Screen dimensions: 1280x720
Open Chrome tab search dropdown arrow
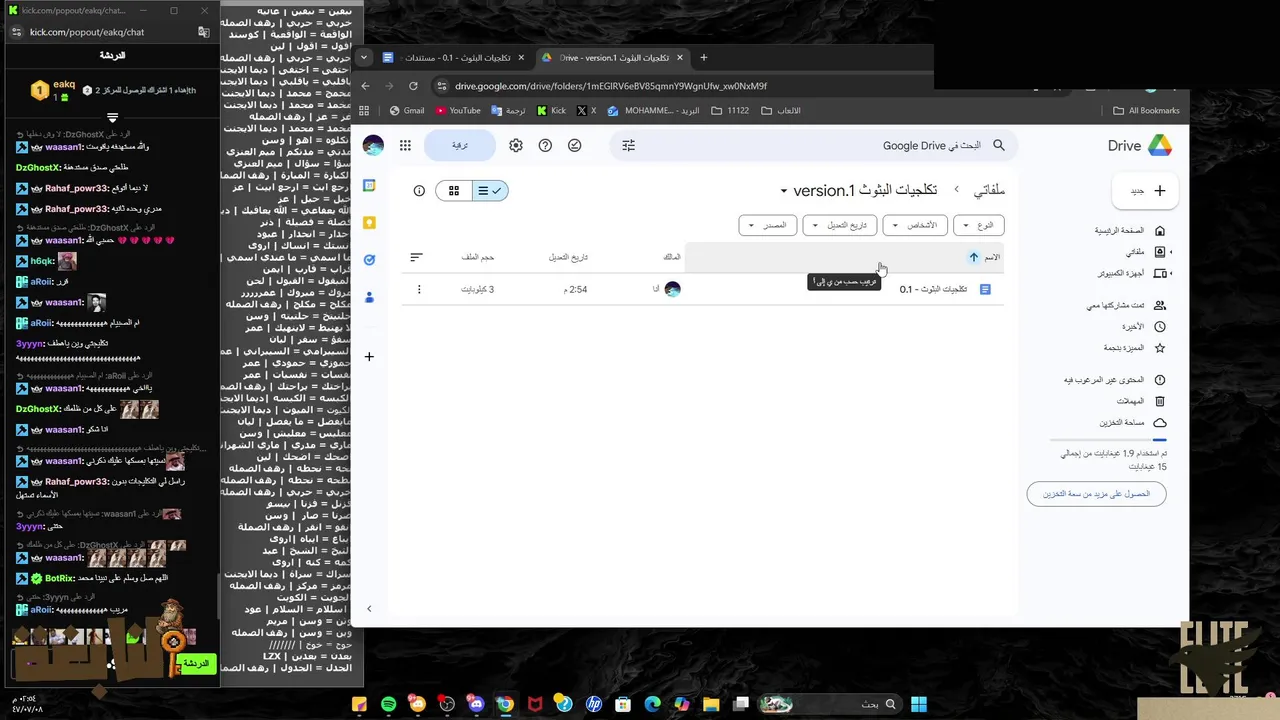coord(364,57)
